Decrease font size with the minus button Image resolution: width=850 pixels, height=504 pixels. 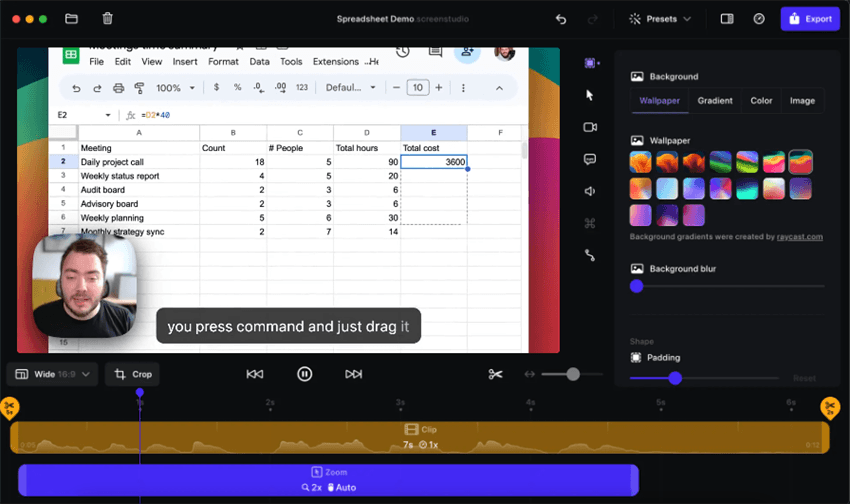(396, 87)
